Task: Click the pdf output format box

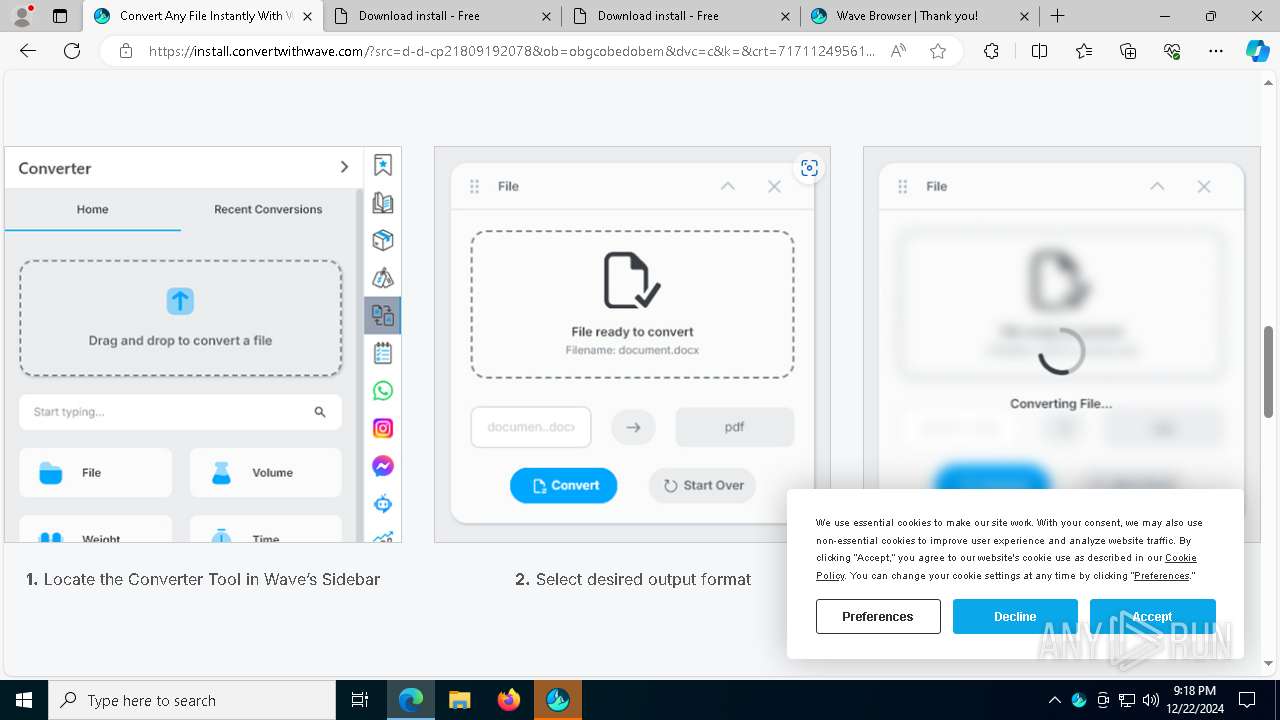Action: (x=735, y=427)
